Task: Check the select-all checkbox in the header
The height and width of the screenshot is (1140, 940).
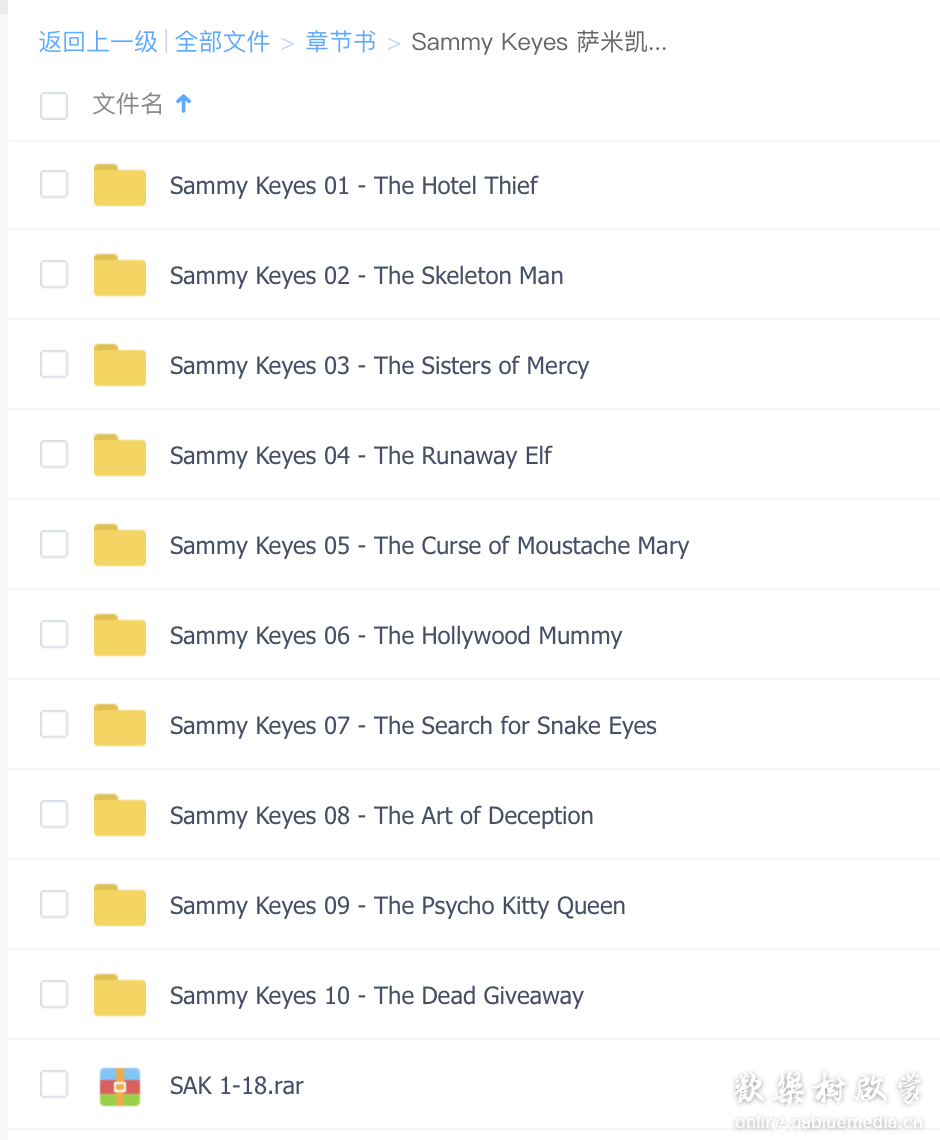Action: (54, 105)
